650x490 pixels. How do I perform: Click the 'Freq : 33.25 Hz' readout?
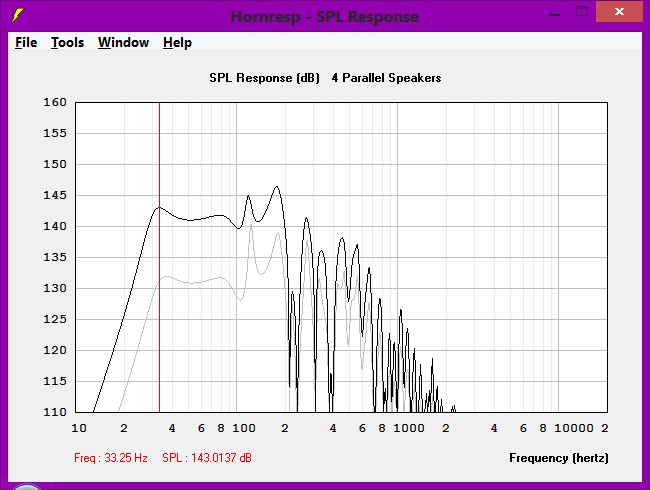point(111,458)
